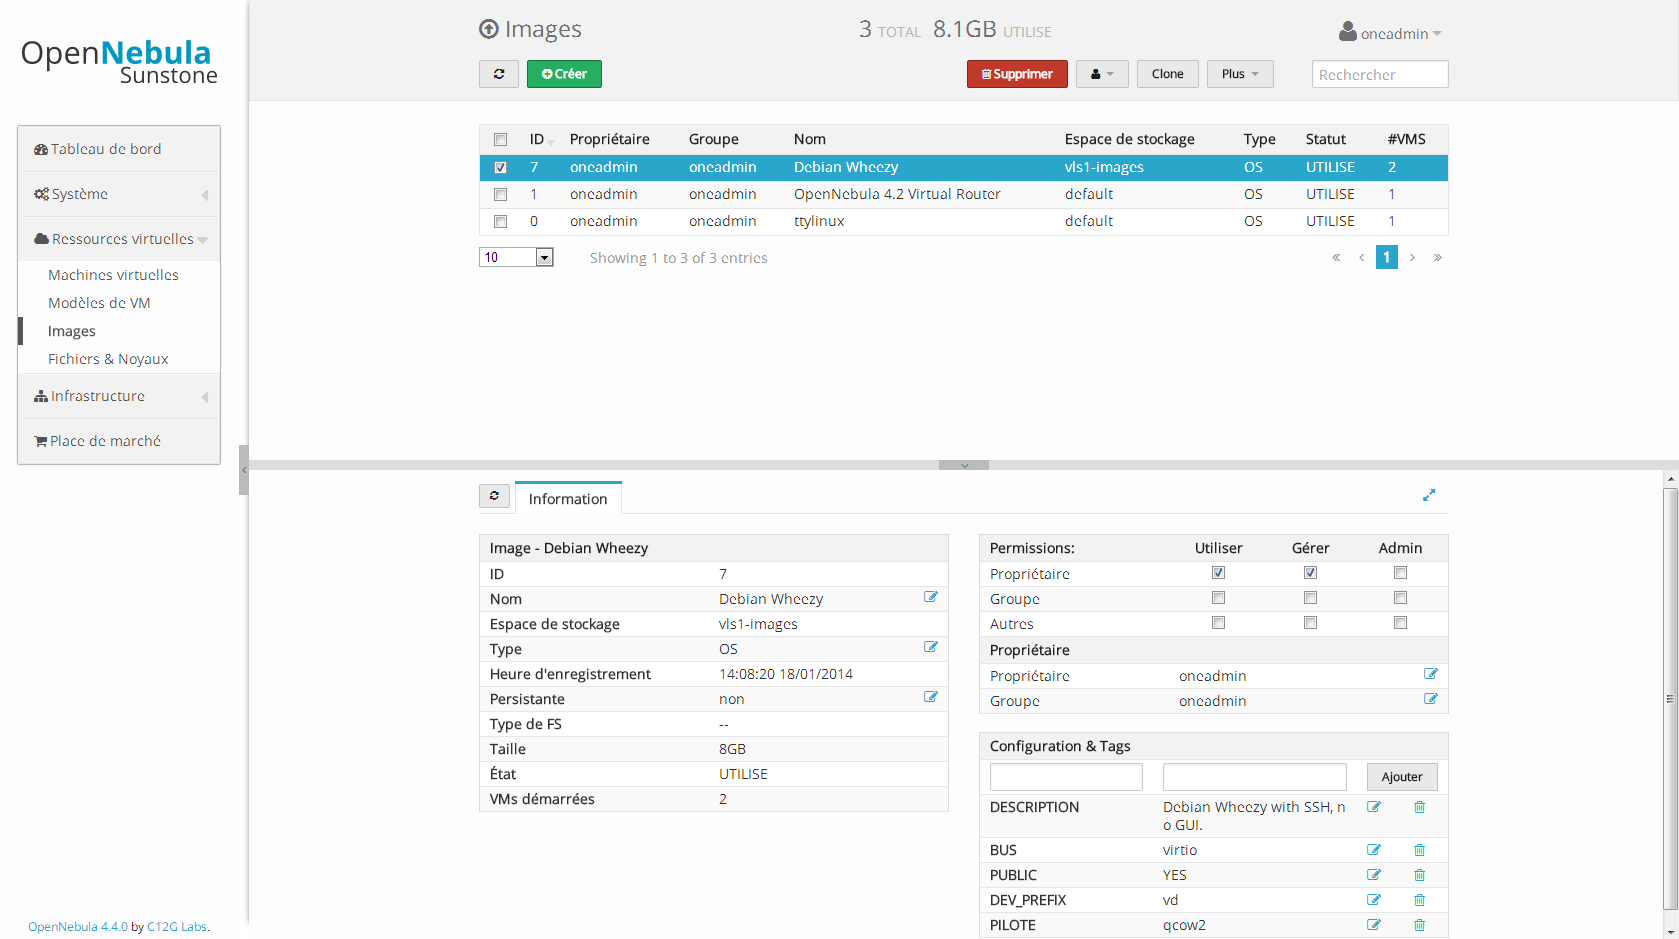Click the Rechercher search field
The image size is (1679, 939).
[x=1380, y=74]
